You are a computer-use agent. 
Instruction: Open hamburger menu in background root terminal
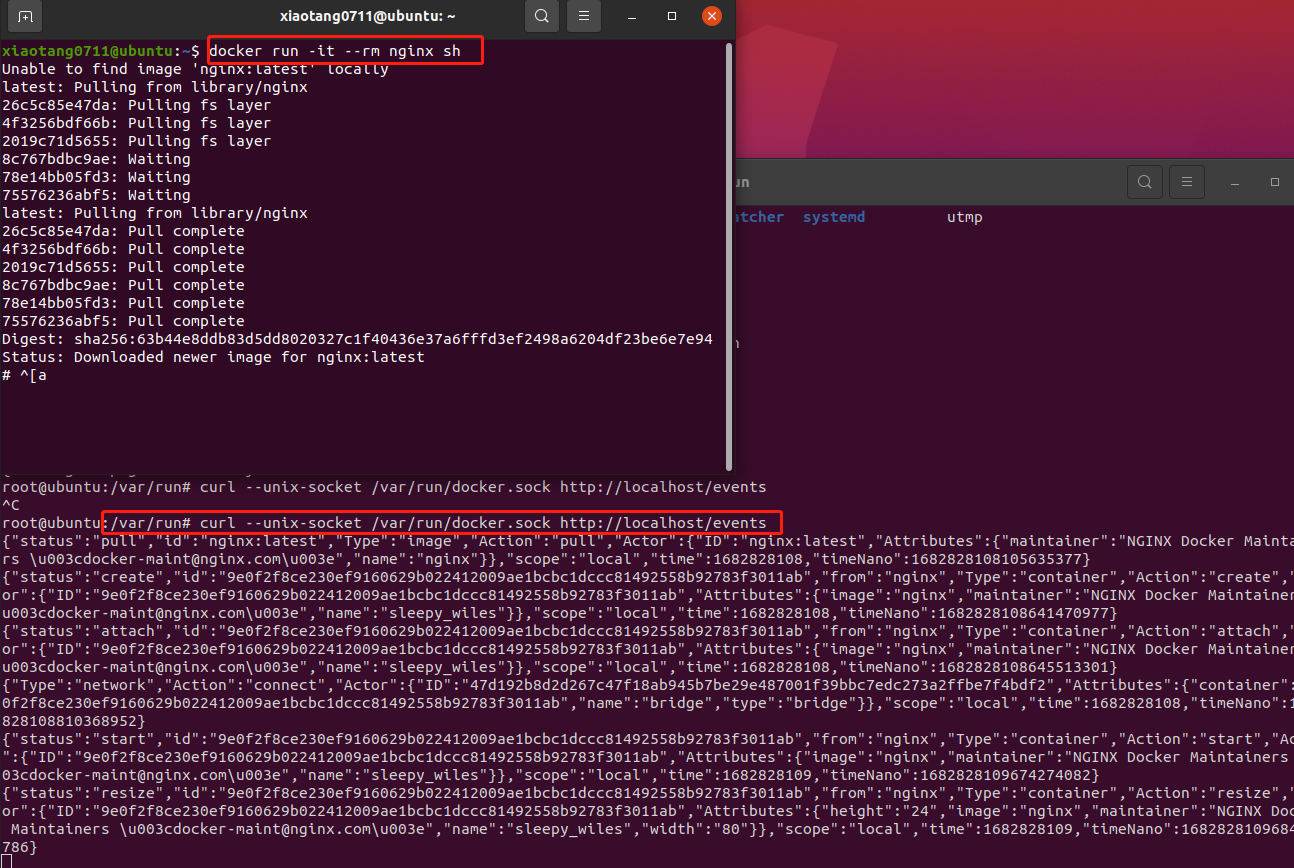(x=1187, y=182)
